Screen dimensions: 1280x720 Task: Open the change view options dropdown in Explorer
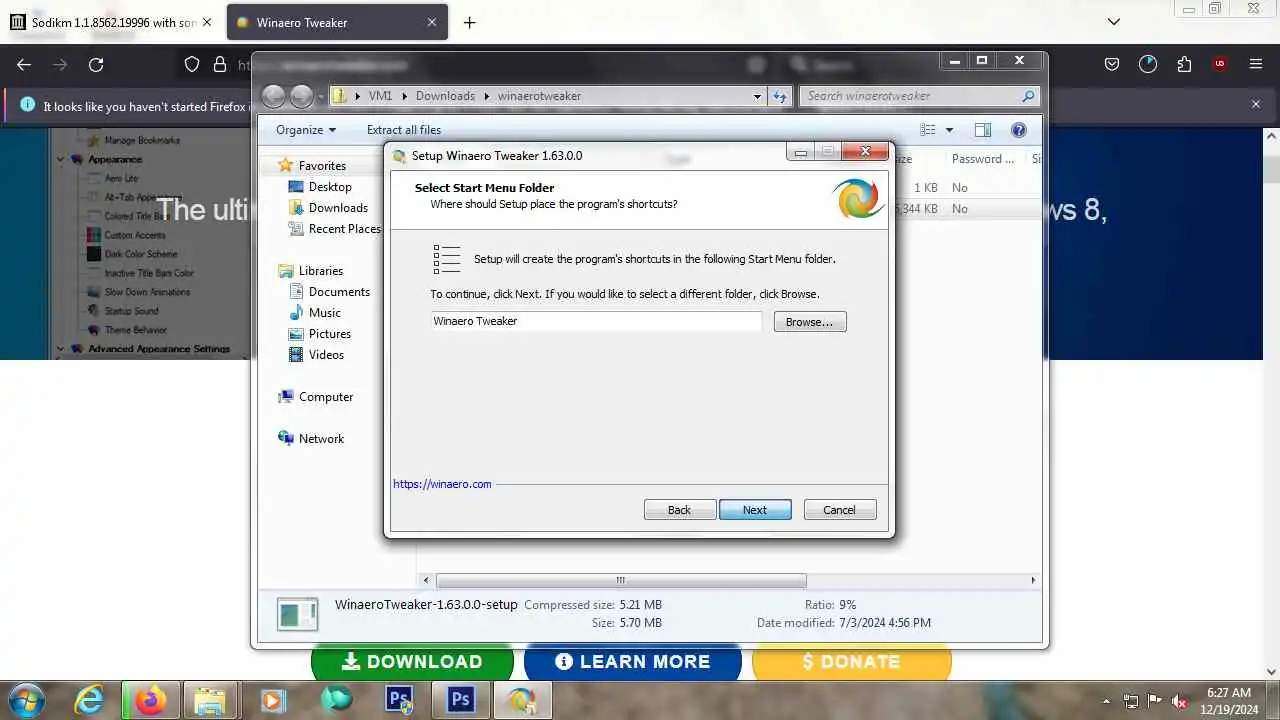pyautogui.click(x=950, y=130)
